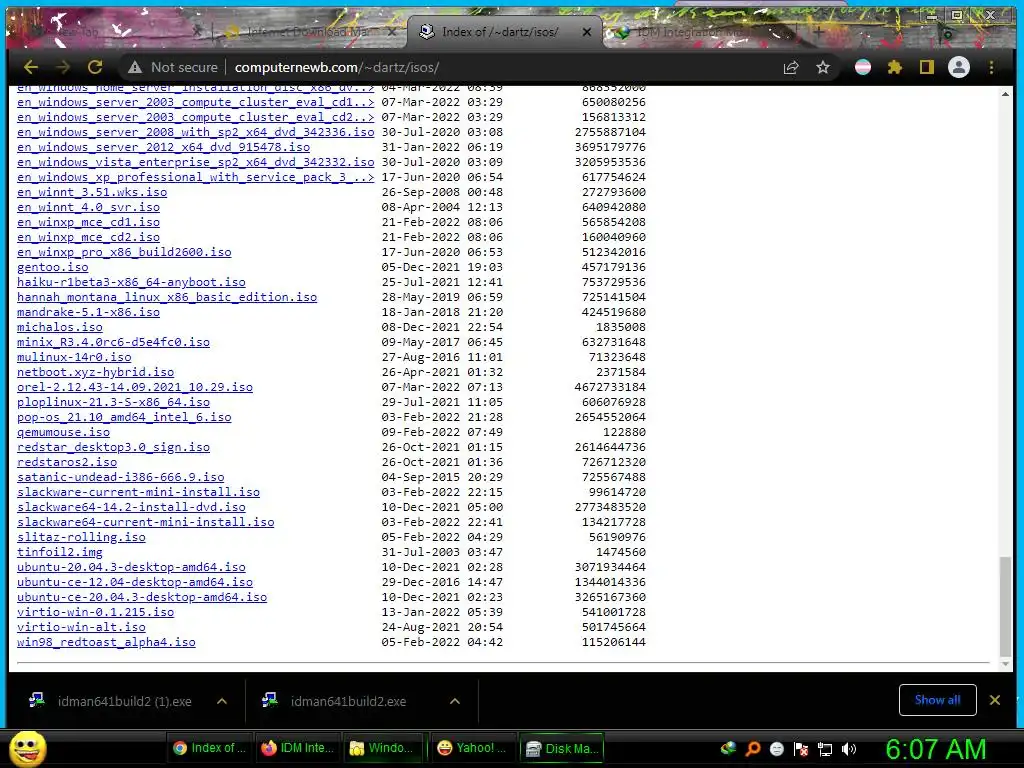The width and height of the screenshot is (1024, 768).
Task: Open slackware64-14.2-install-dvd.iso link
Action: (x=131, y=507)
